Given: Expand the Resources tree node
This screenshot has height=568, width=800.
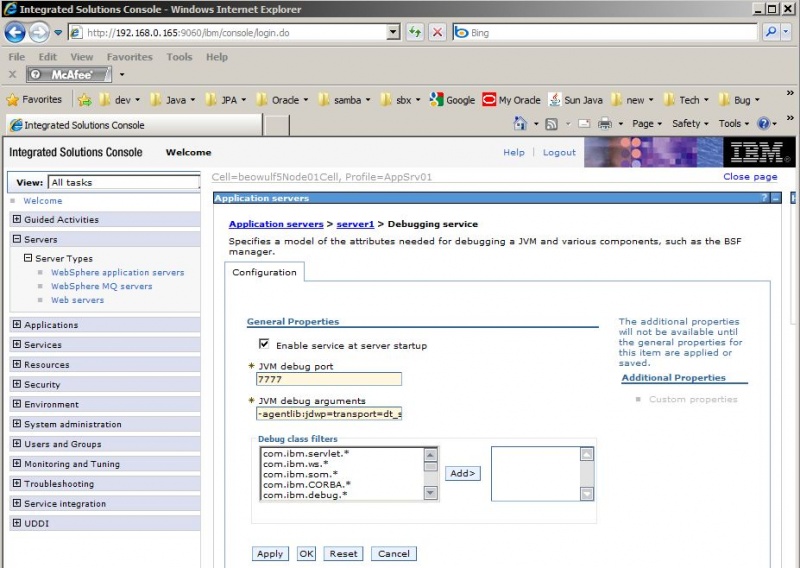Looking at the screenshot, I should coord(17,364).
